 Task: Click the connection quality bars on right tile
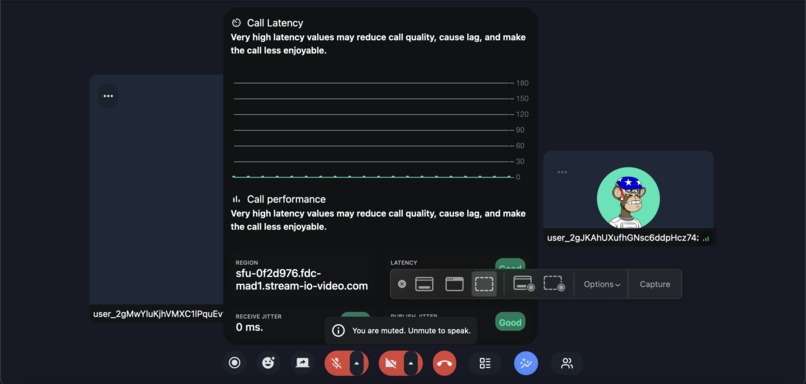click(x=706, y=239)
